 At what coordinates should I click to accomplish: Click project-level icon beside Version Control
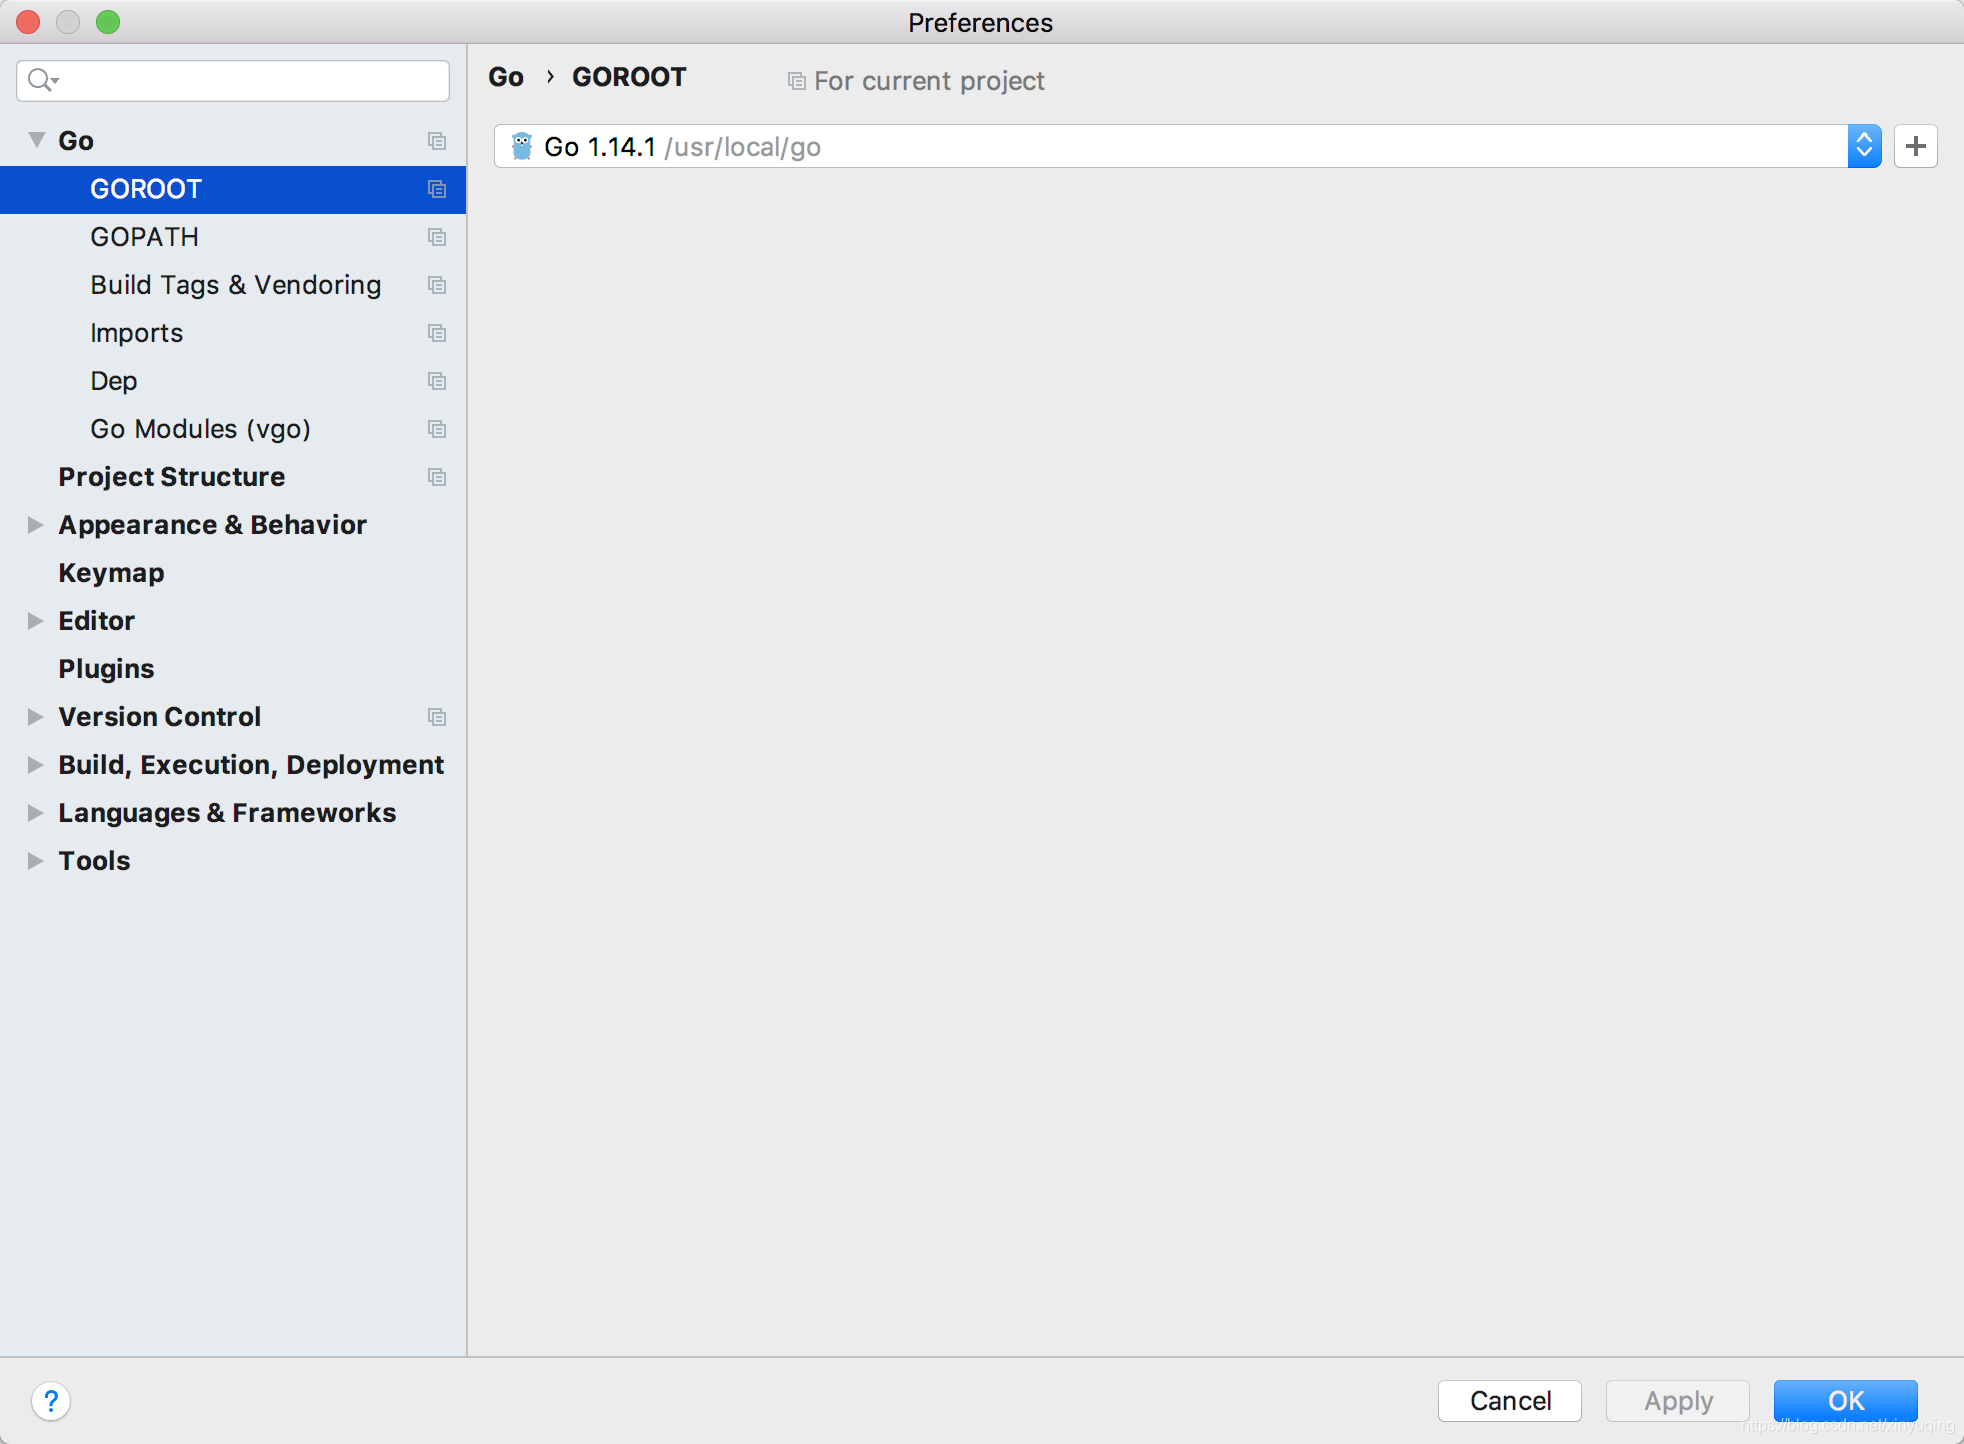tap(436, 717)
